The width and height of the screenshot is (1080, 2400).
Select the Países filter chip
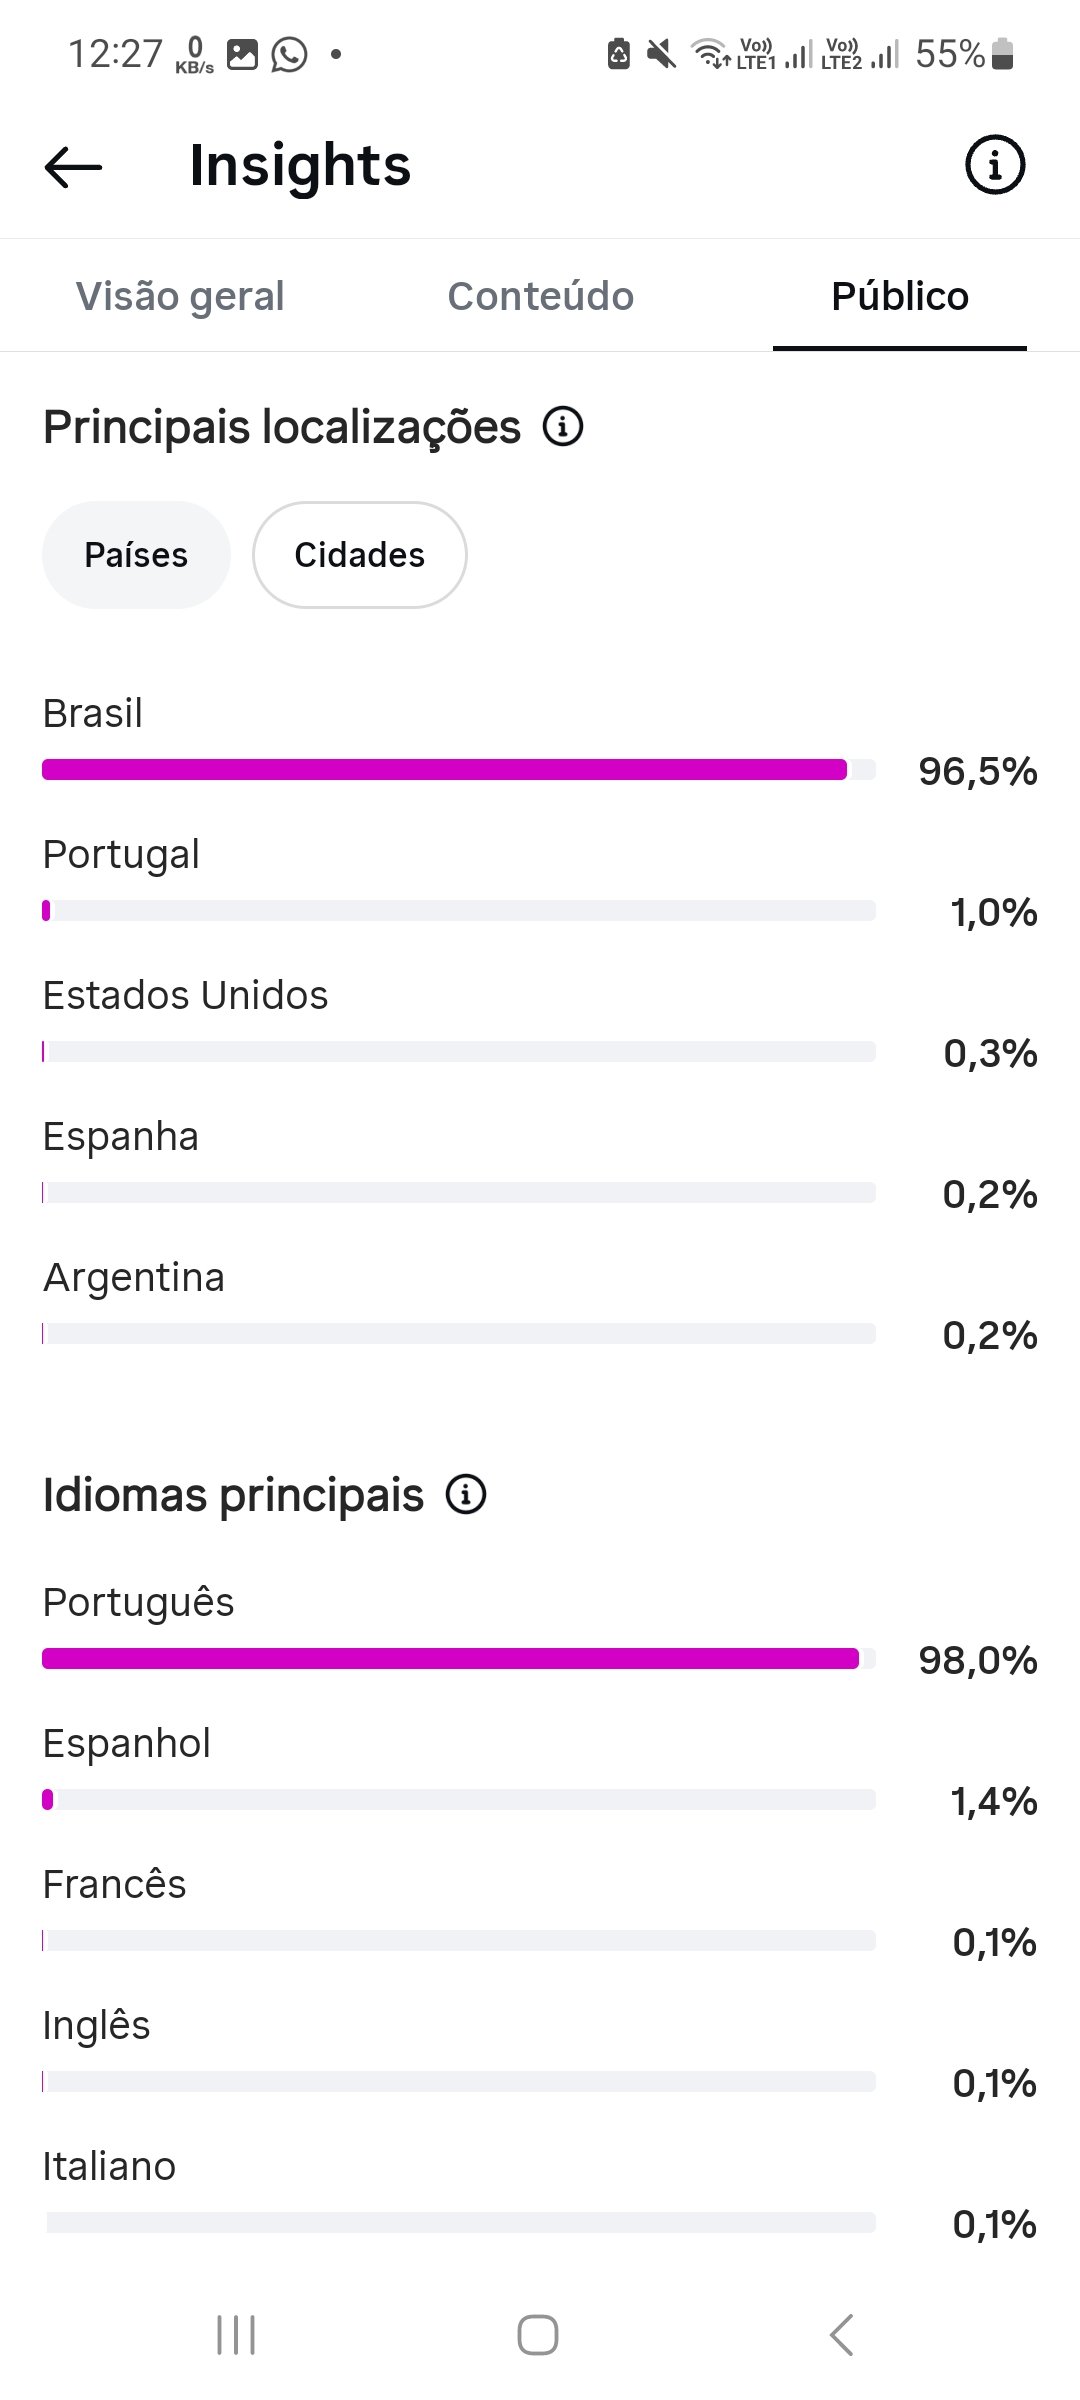point(136,555)
